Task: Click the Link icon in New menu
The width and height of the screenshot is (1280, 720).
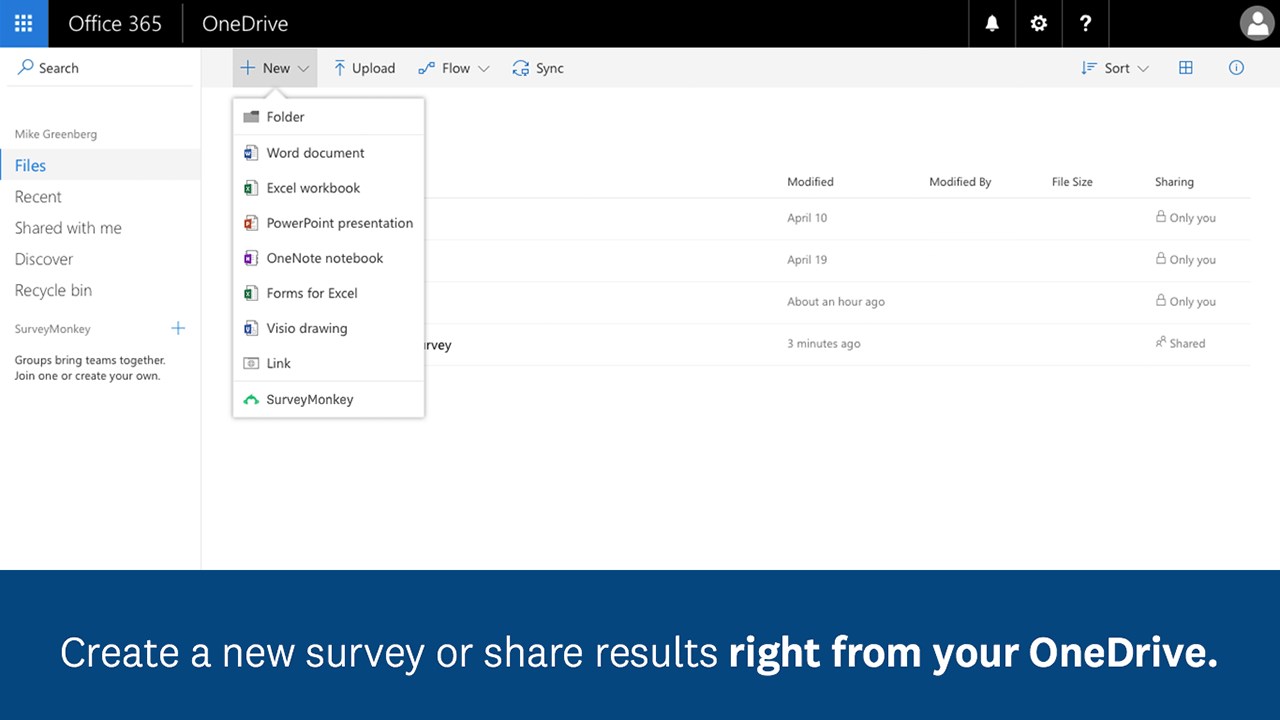Action: 251,363
